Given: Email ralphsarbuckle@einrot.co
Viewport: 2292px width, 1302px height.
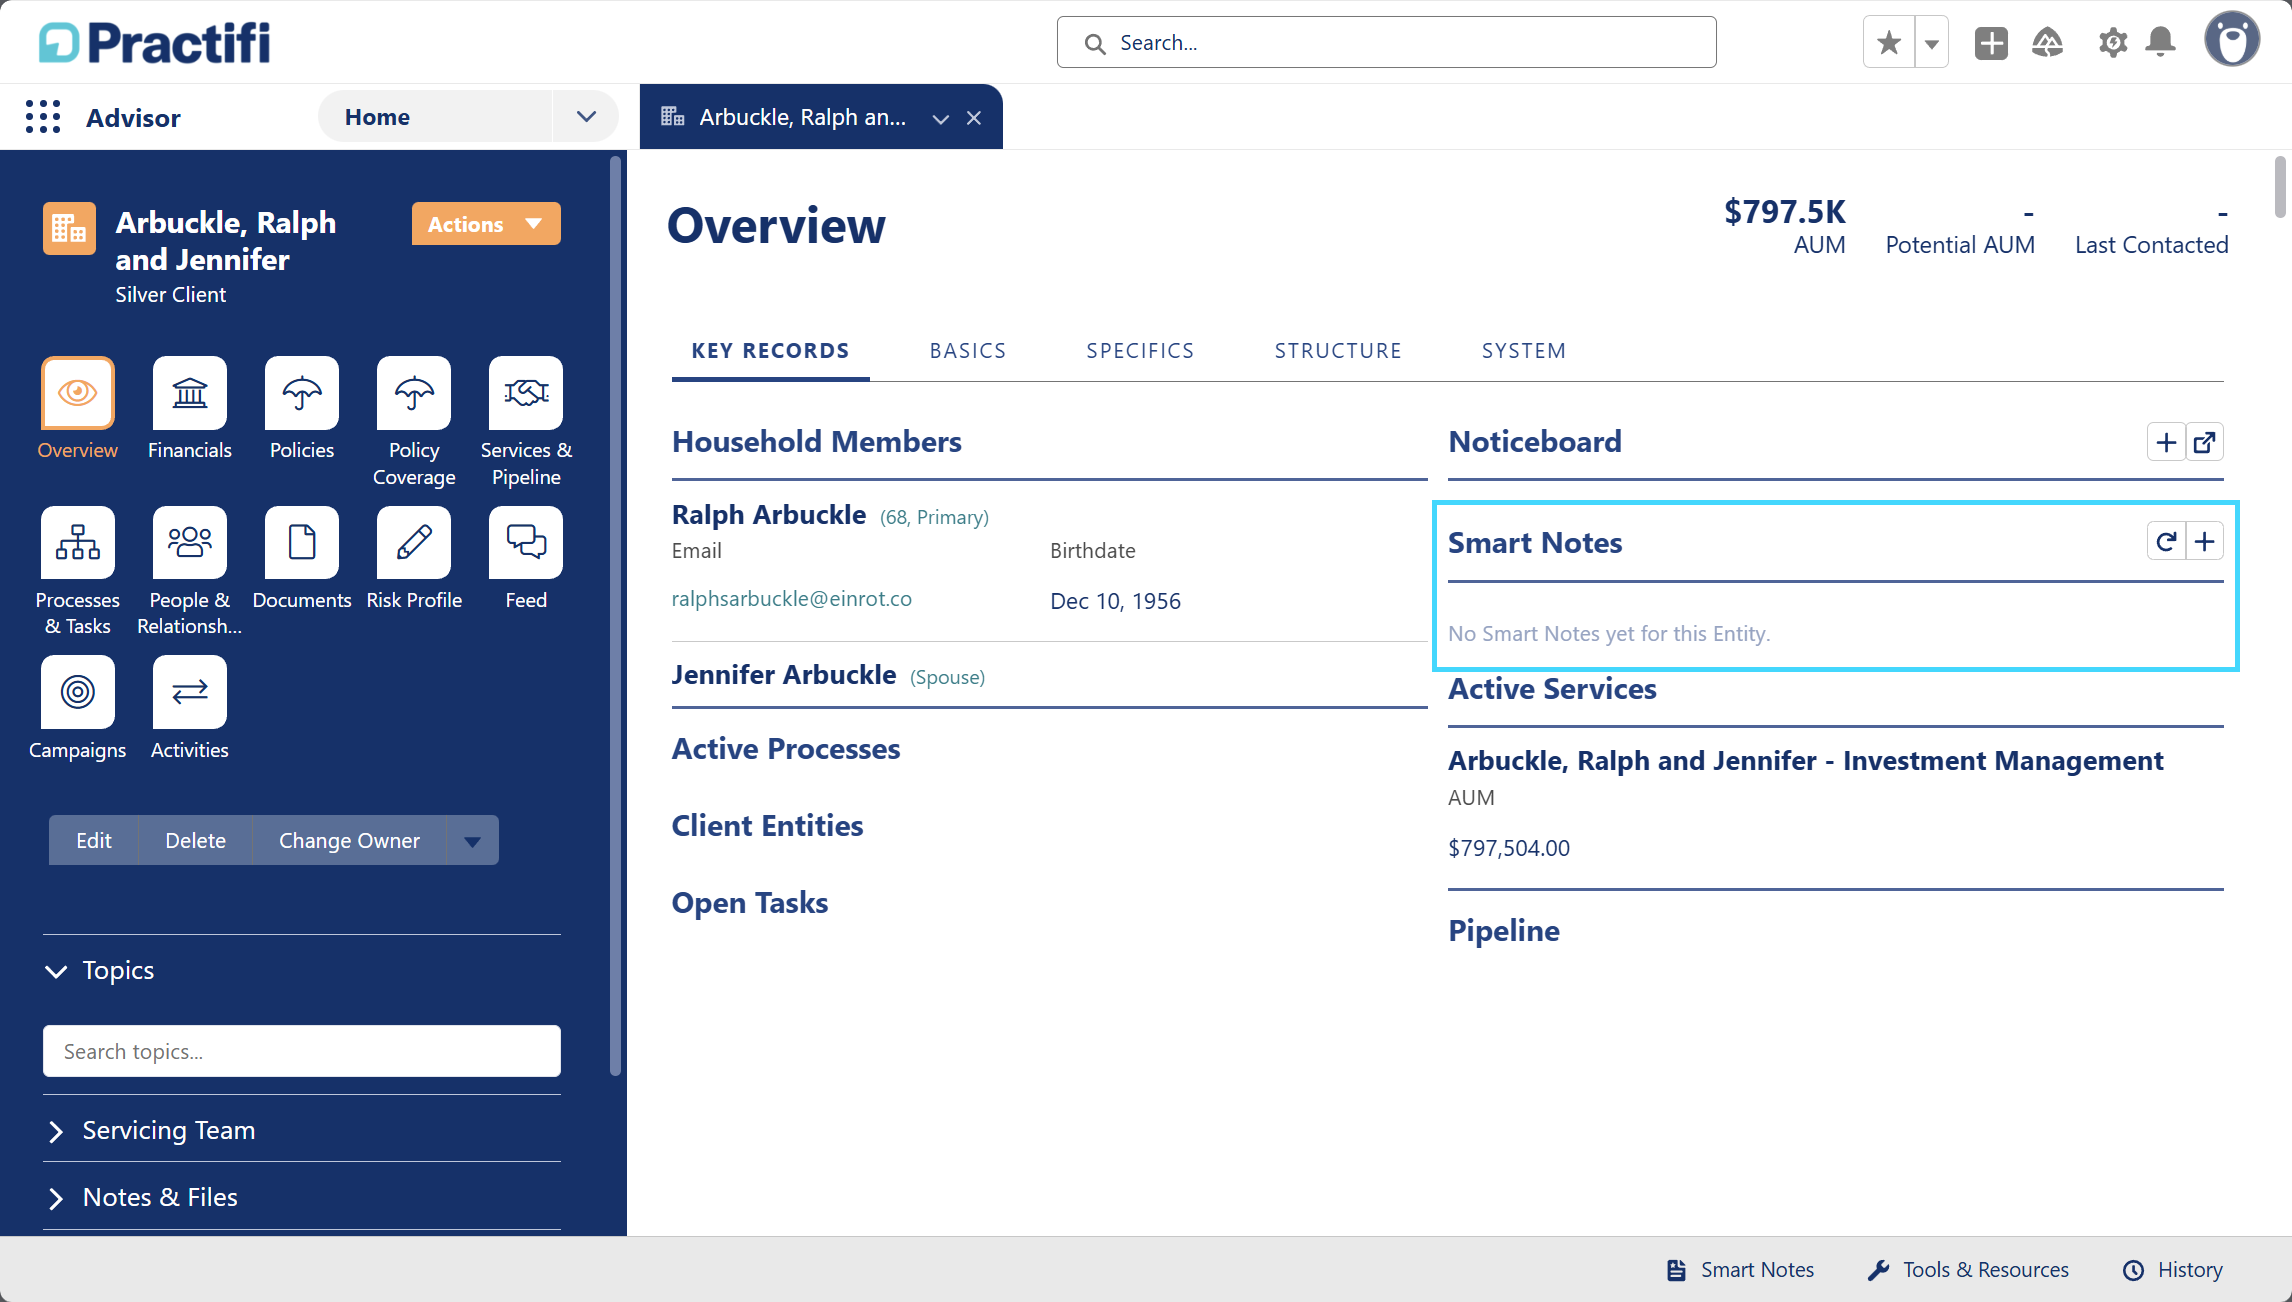Looking at the screenshot, I should [x=792, y=599].
